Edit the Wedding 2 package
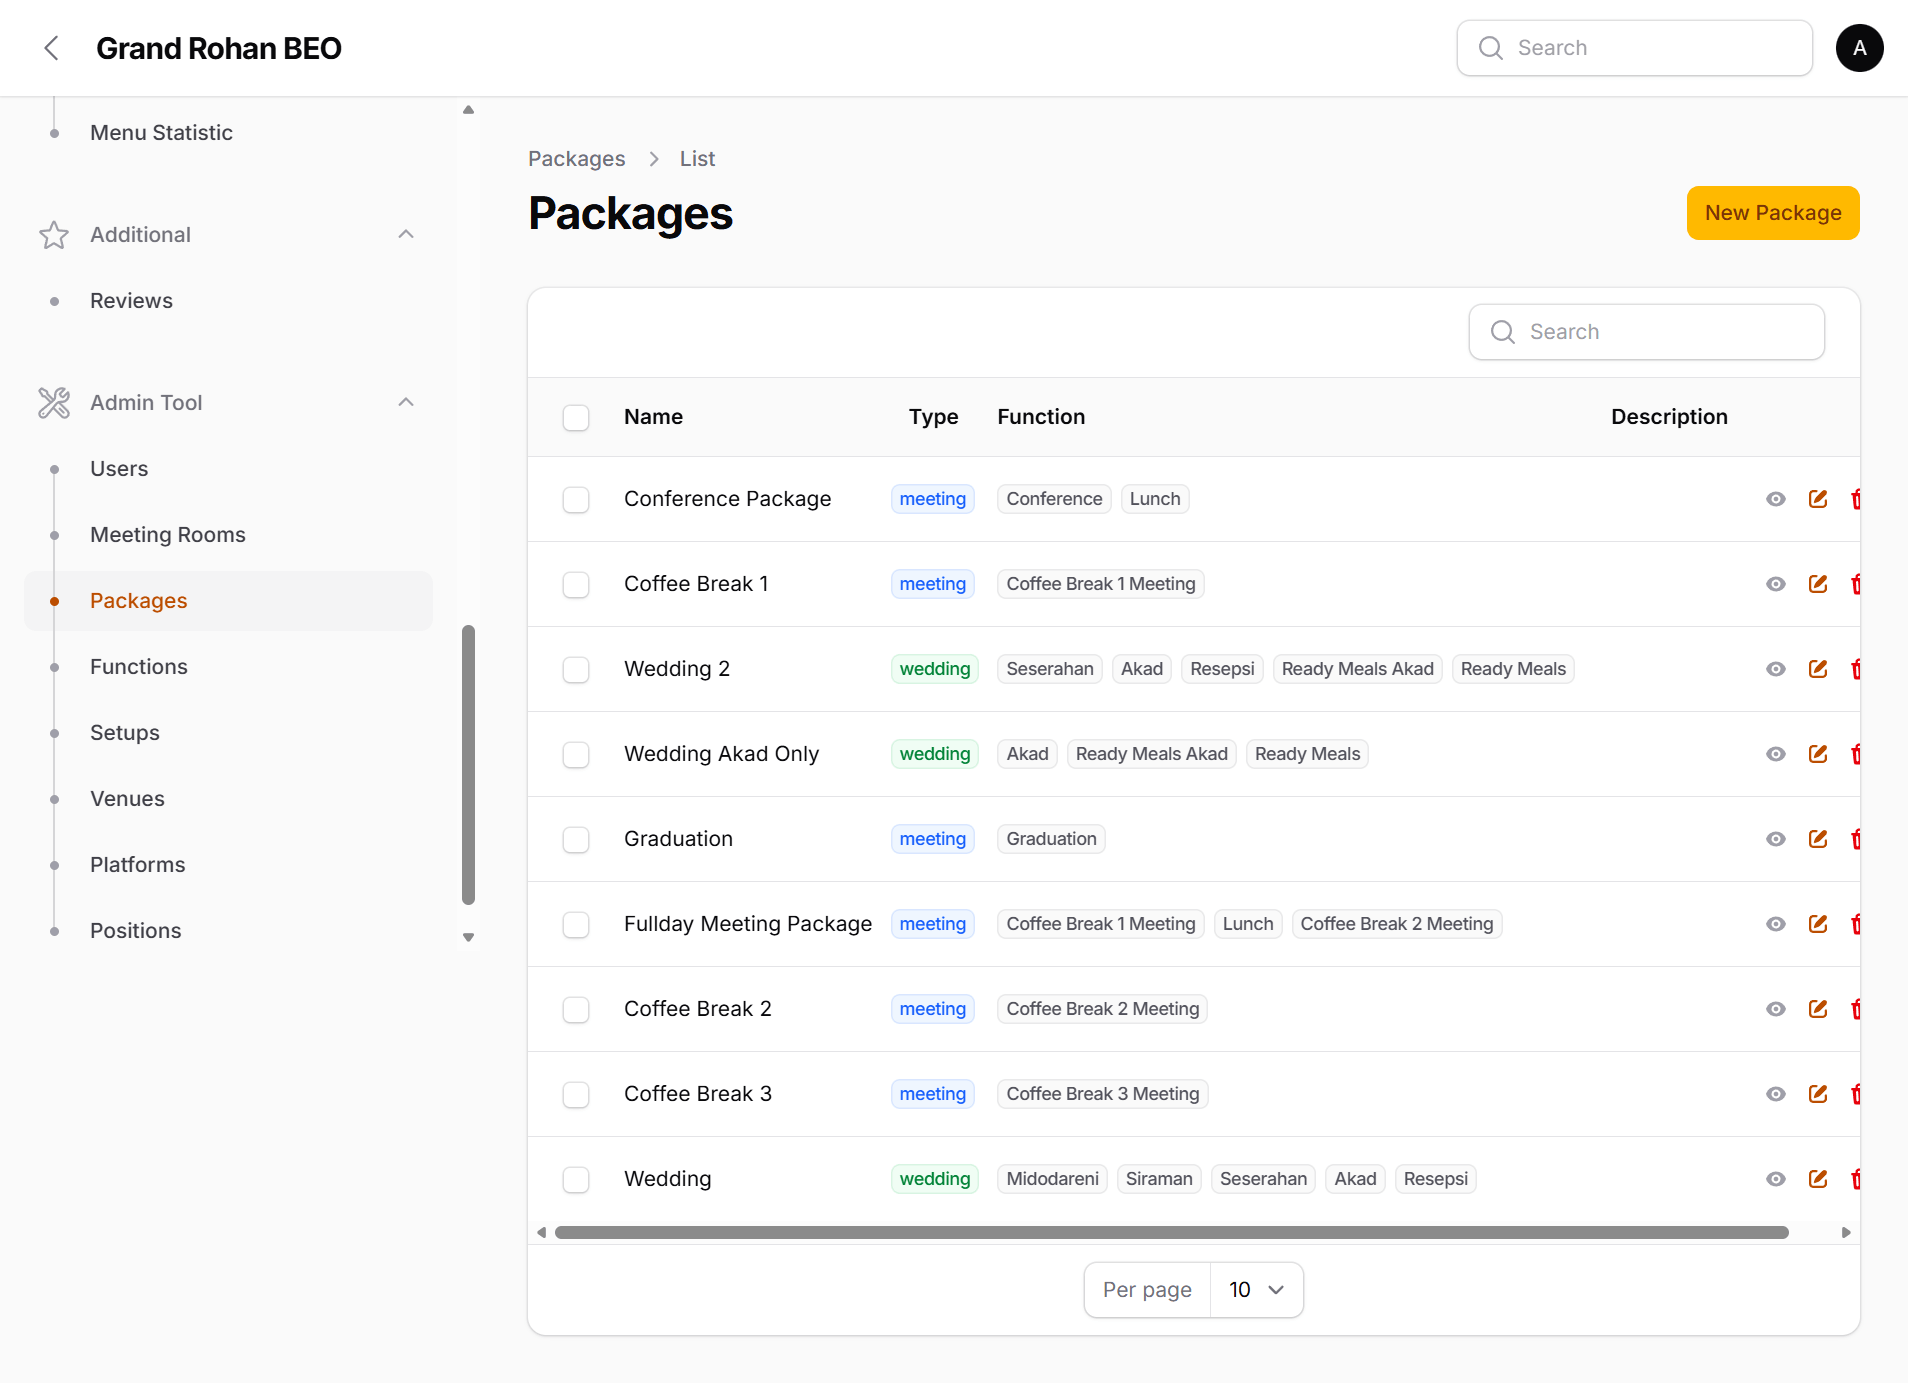This screenshot has height=1383, width=1908. (x=1818, y=669)
